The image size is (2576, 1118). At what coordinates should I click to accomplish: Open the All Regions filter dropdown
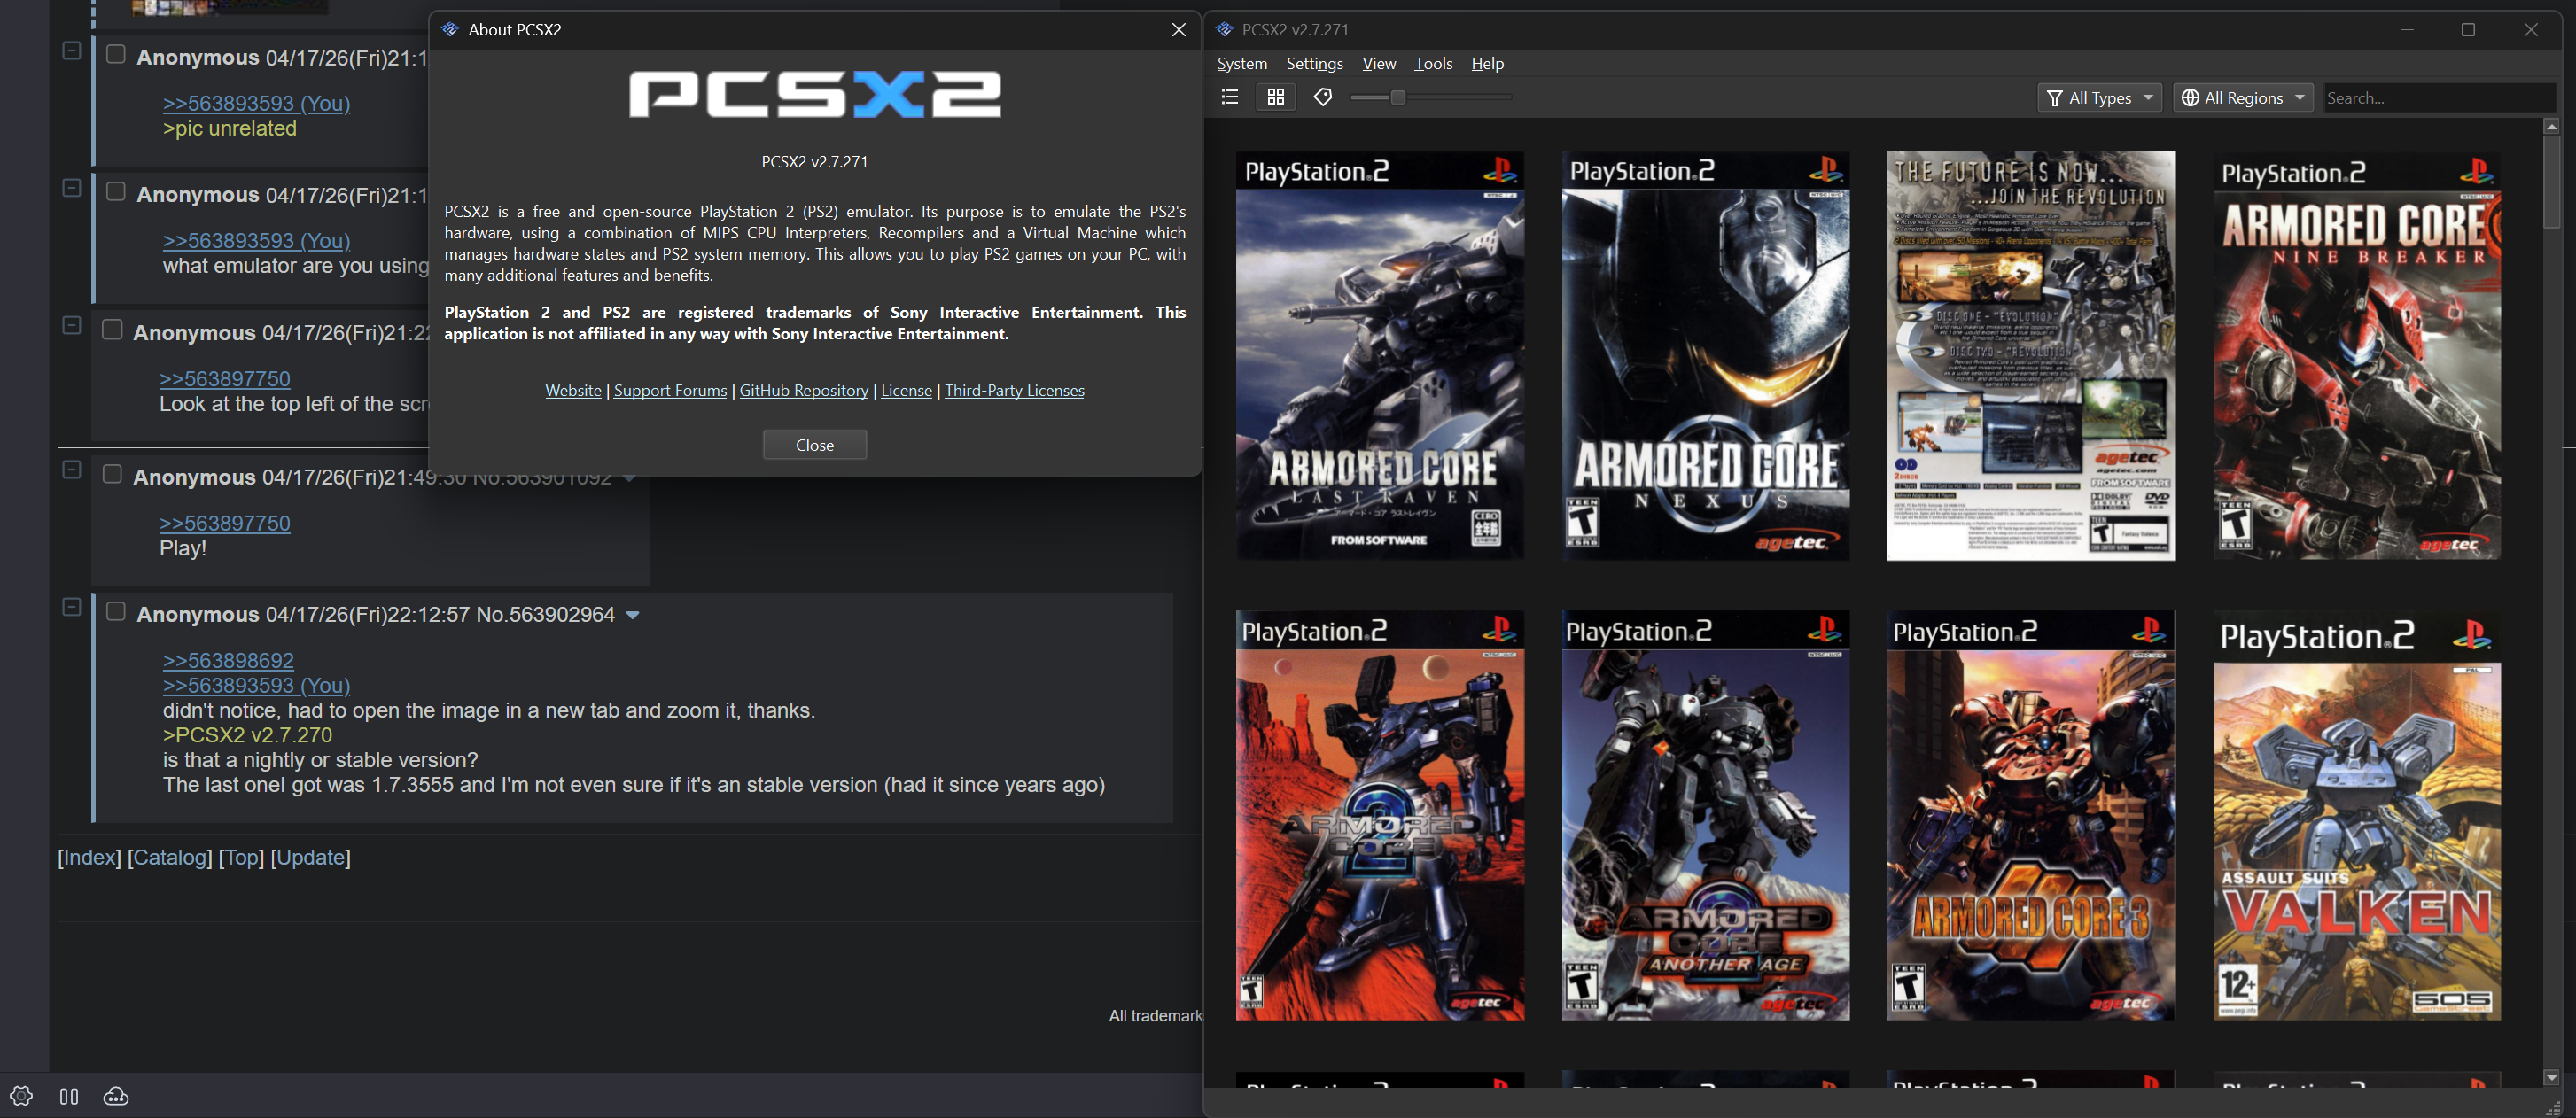tap(2243, 98)
